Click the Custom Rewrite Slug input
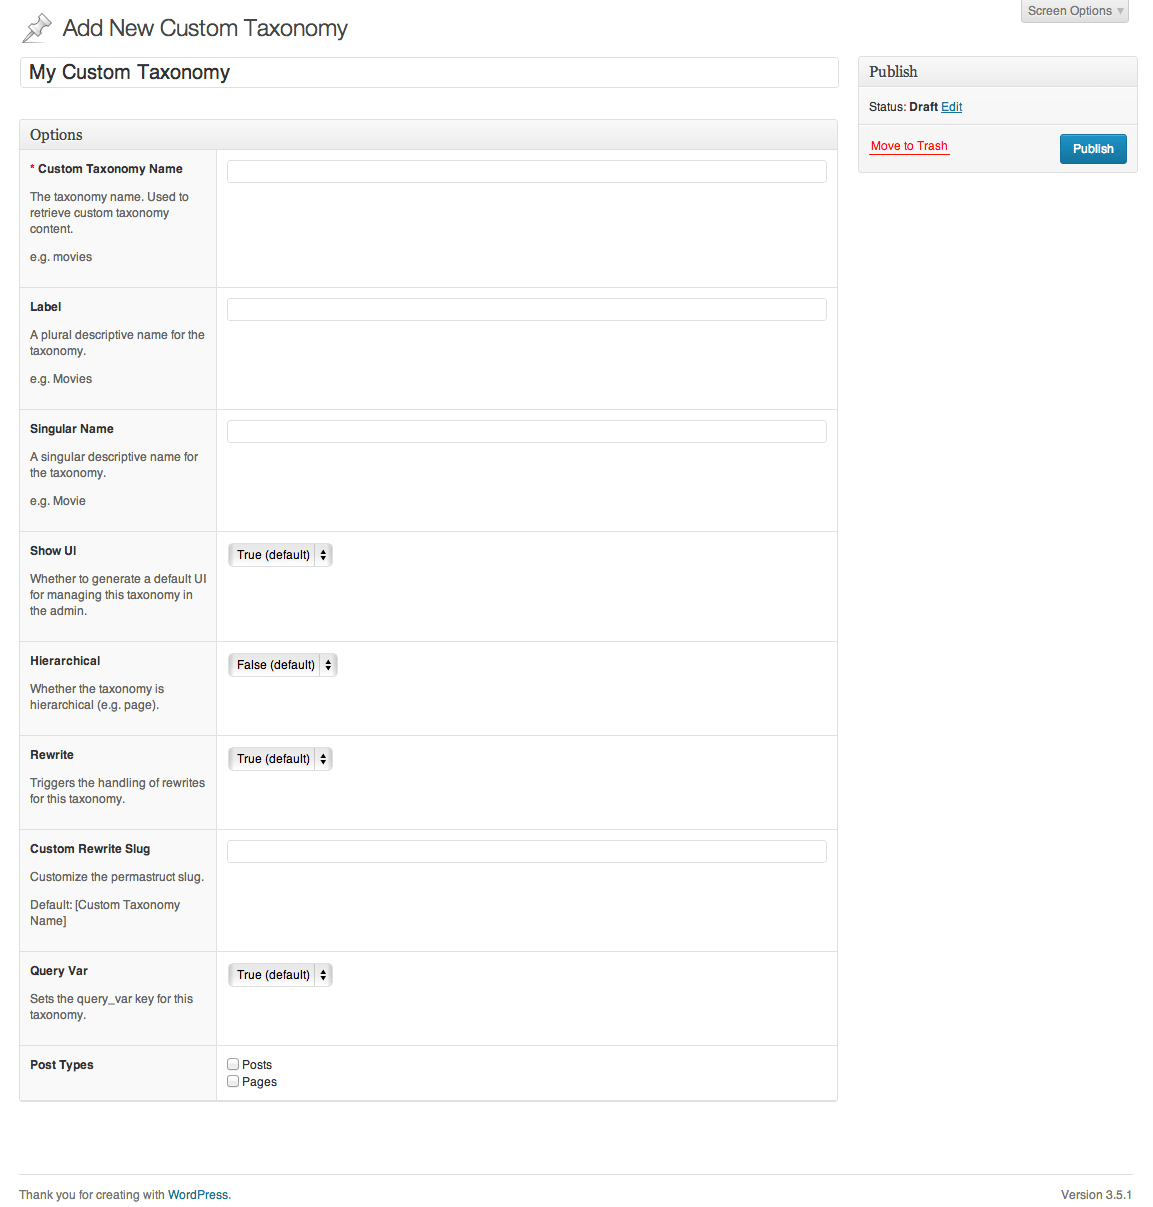The width and height of the screenshot is (1153, 1207). 527,852
